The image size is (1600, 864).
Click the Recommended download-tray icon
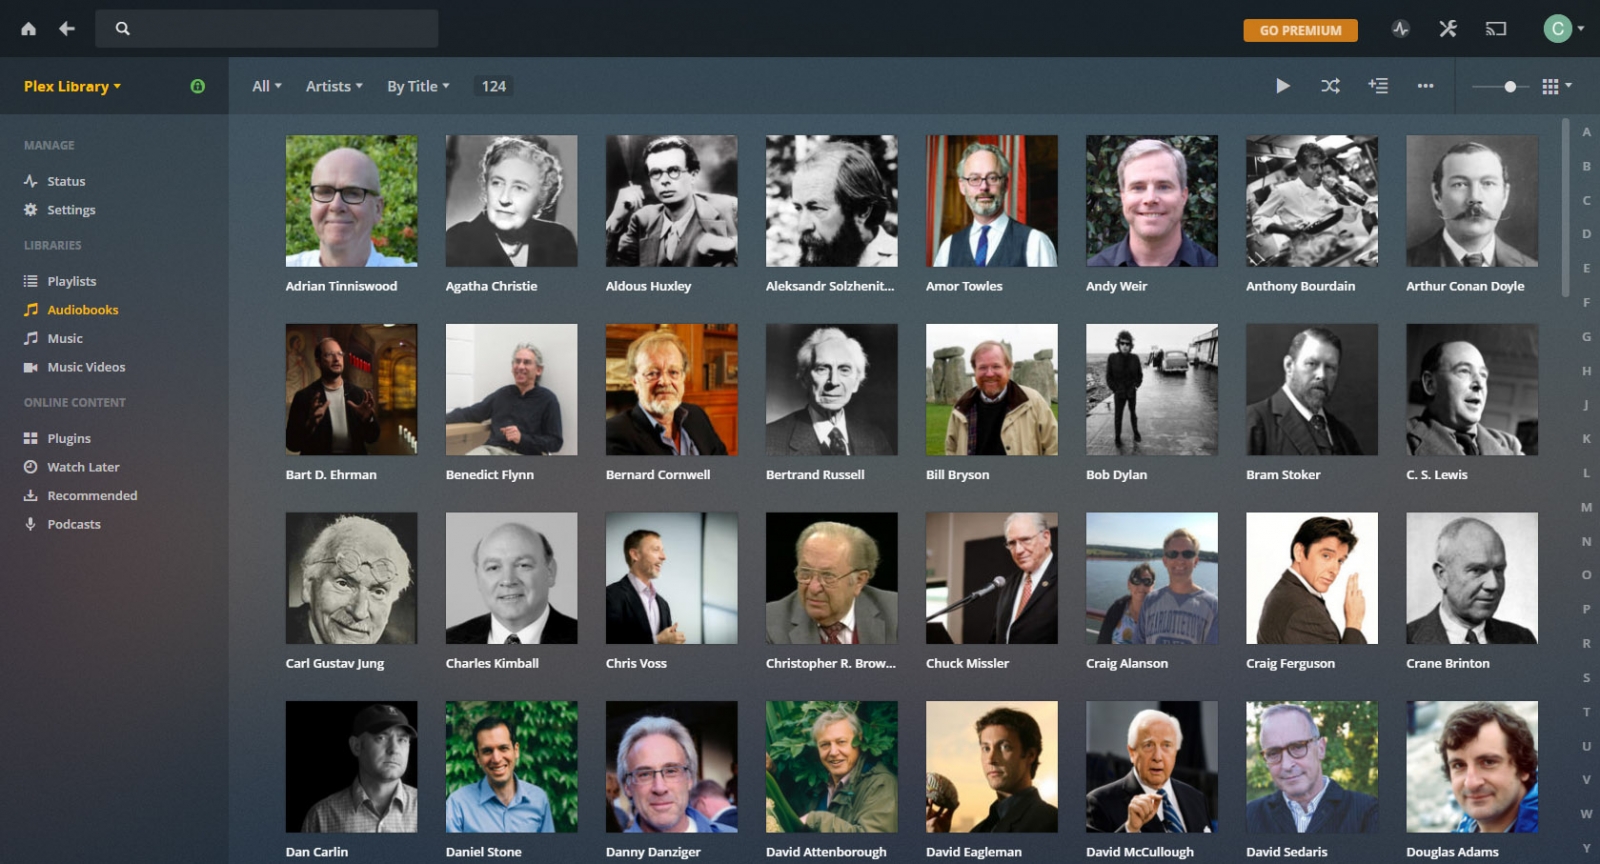tap(31, 495)
